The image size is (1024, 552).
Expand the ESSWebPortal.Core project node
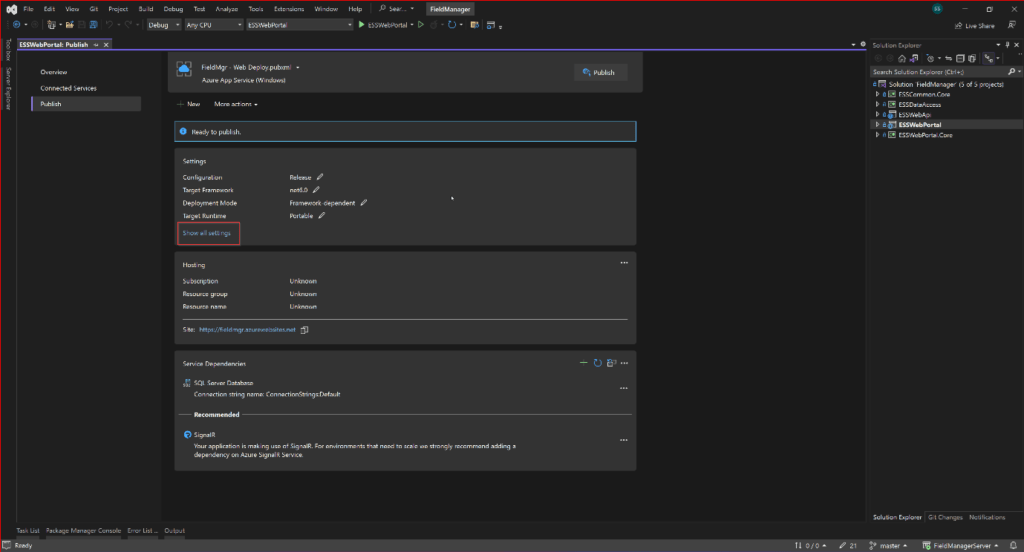[x=877, y=135]
